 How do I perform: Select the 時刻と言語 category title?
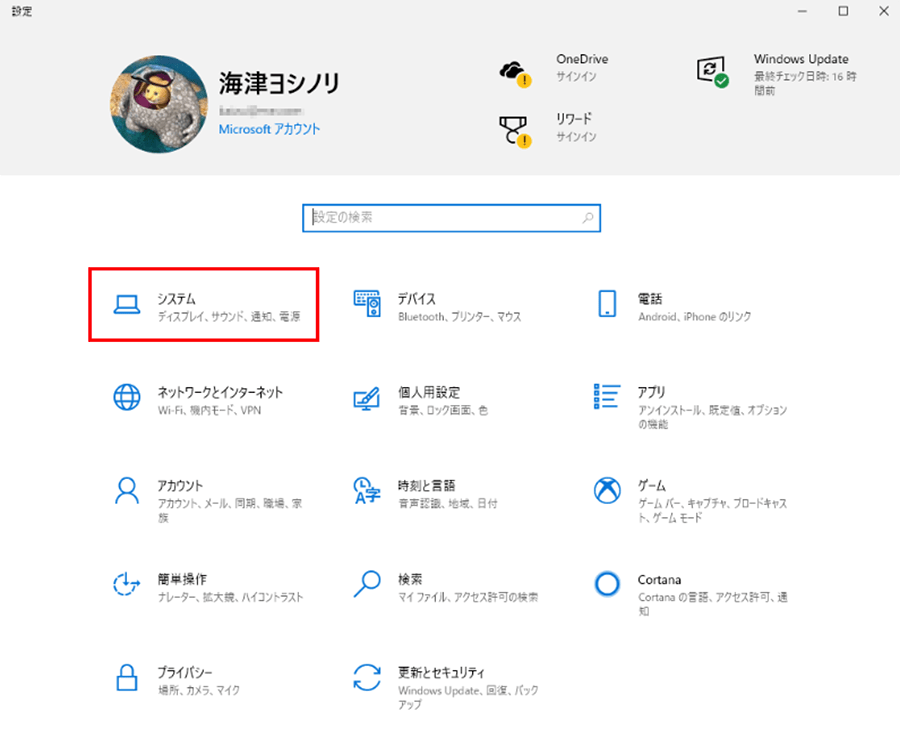pos(427,486)
